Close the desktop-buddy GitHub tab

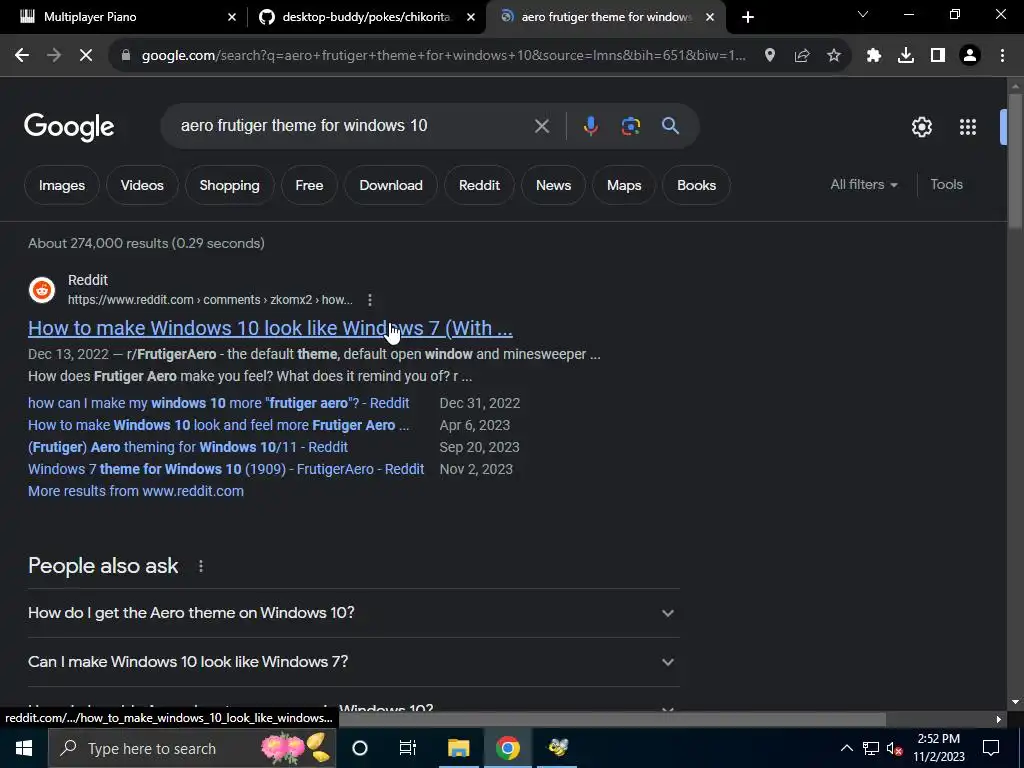click(471, 17)
